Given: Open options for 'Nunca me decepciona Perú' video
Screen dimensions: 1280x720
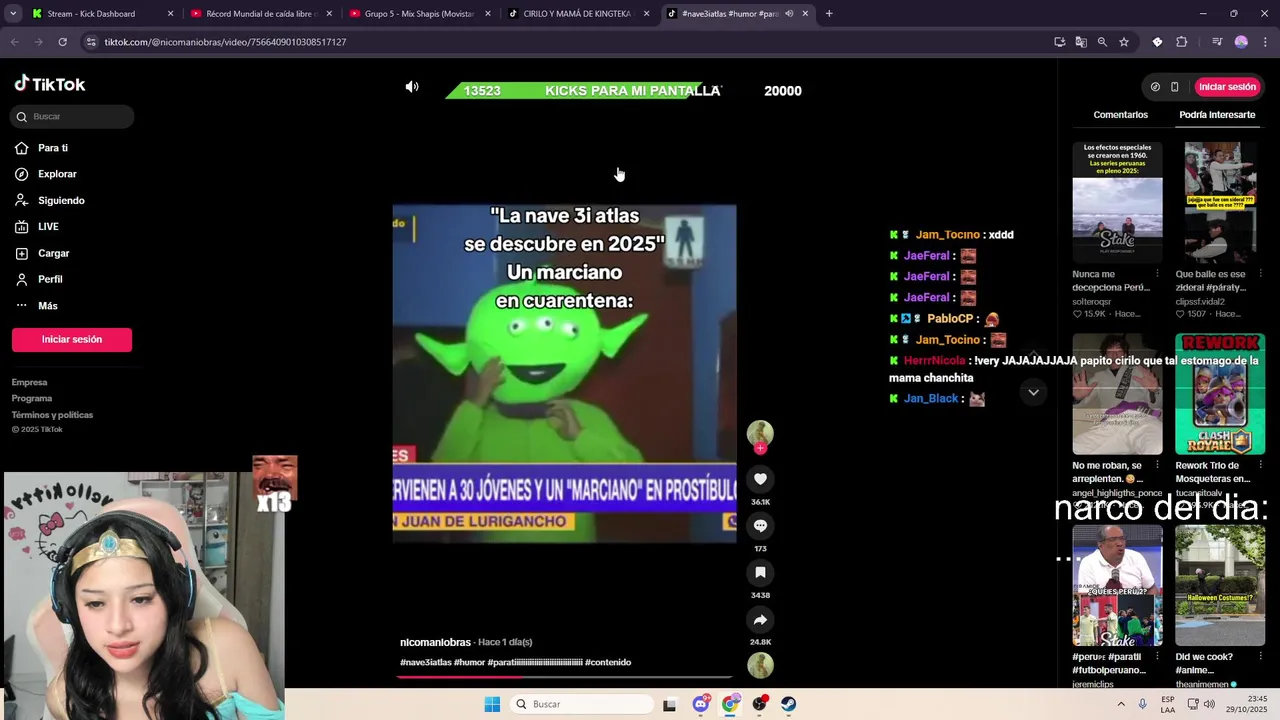Looking at the screenshot, I should pyautogui.click(x=1157, y=274).
